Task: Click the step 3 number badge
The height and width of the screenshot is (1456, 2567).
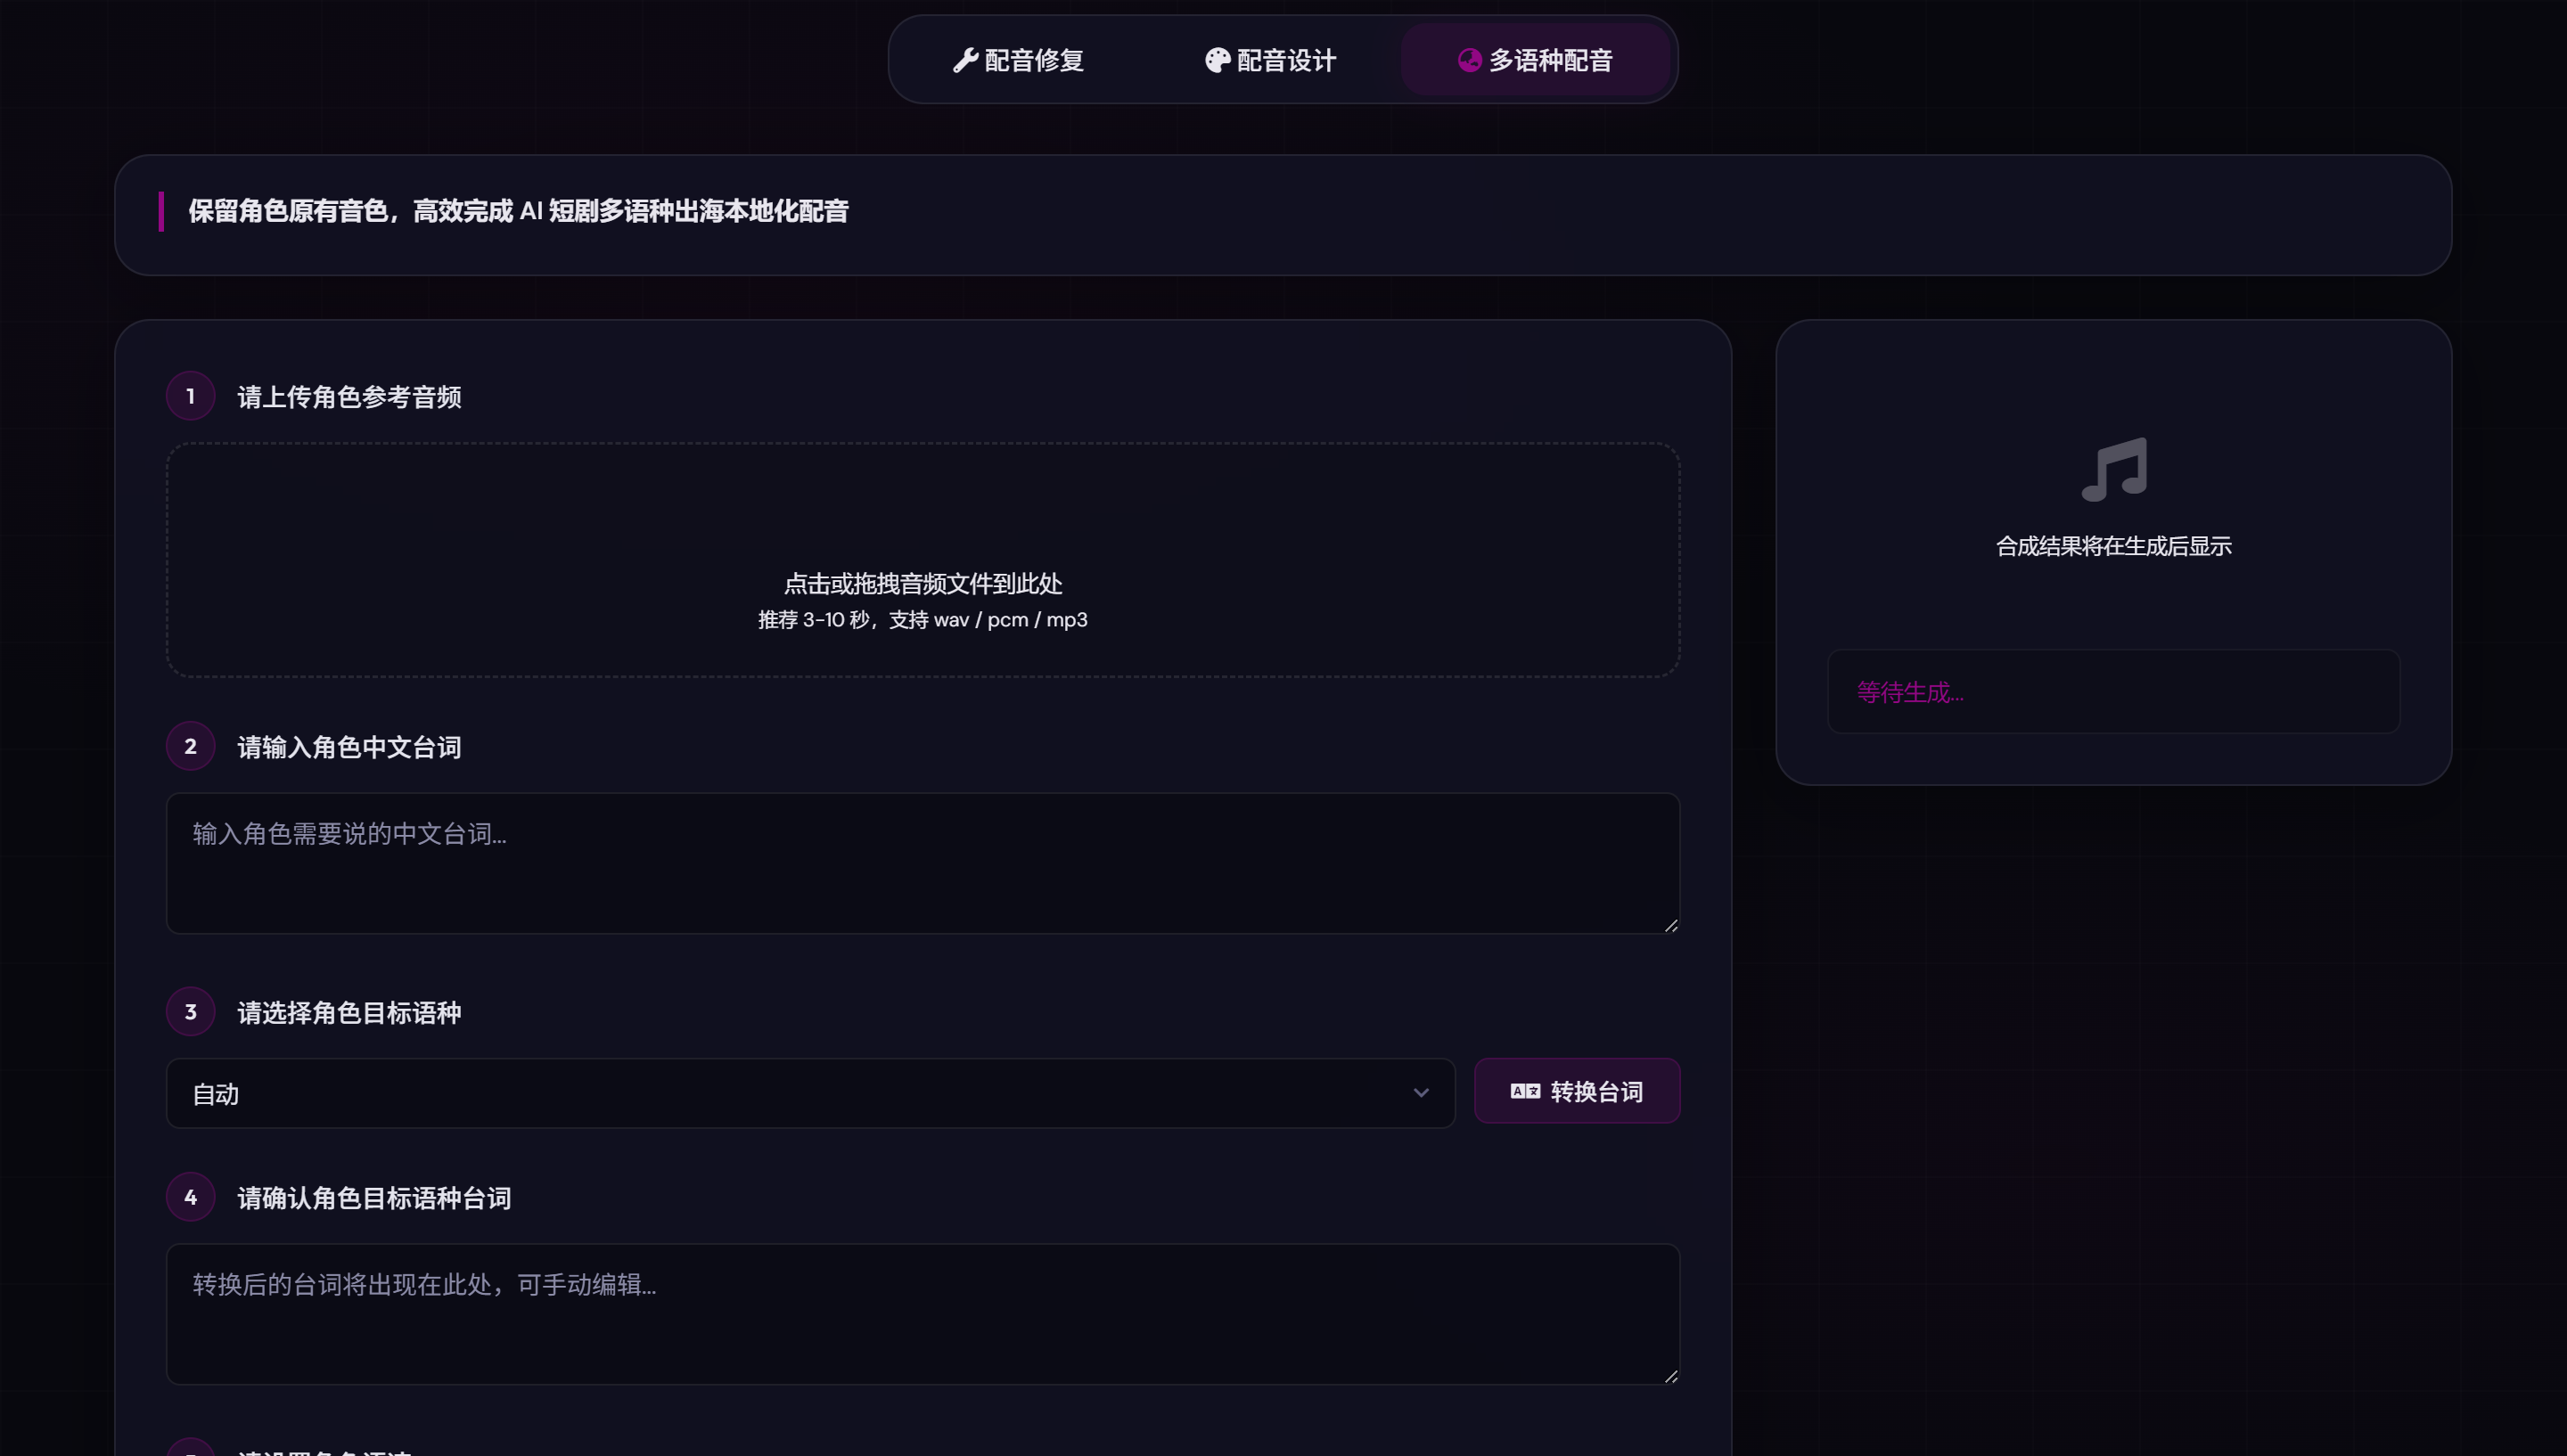Action: click(191, 1012)
